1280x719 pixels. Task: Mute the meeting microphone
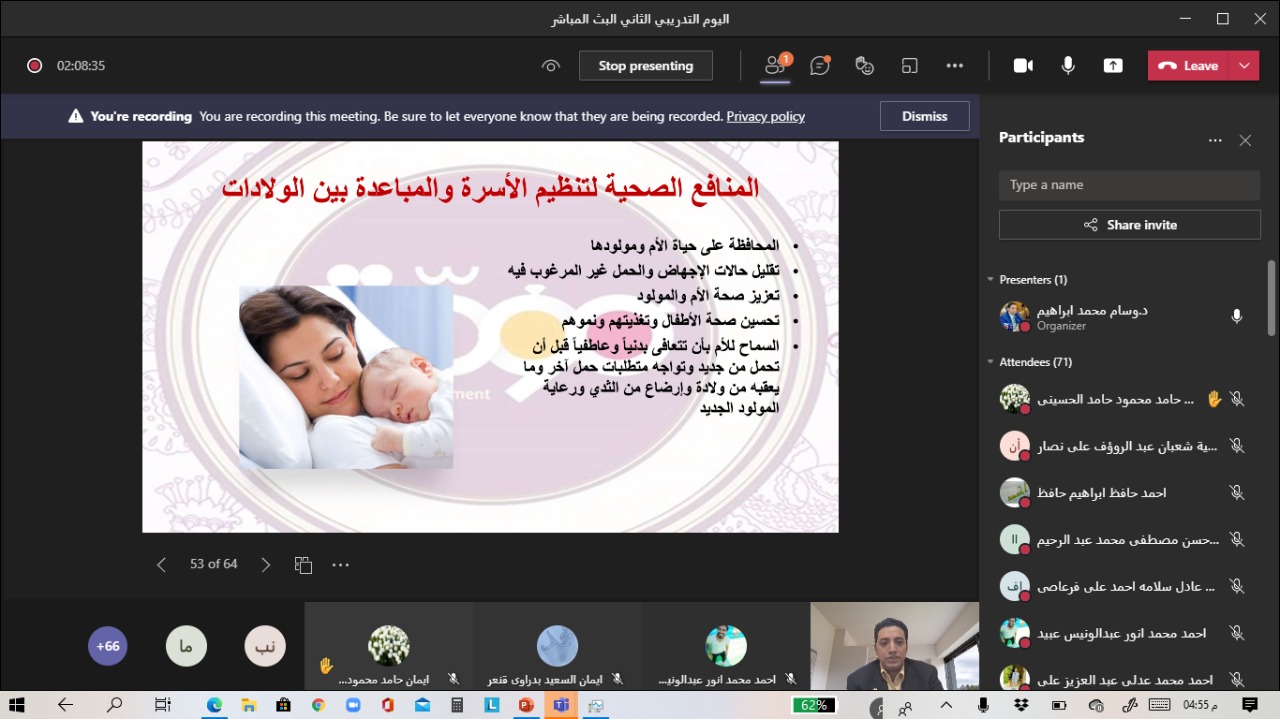point(1068,66)
